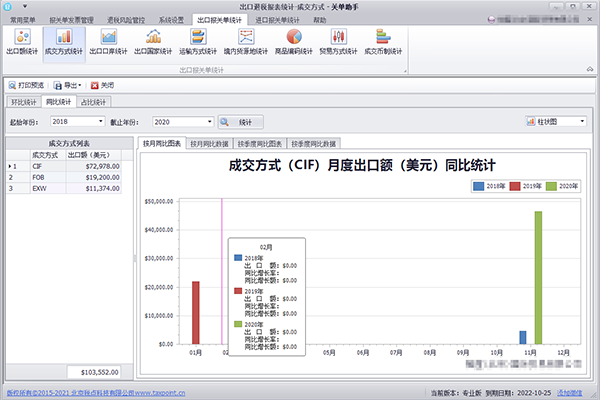Click the $19,200.00 cell
600x400 pixels.
(x=94, y=177)
